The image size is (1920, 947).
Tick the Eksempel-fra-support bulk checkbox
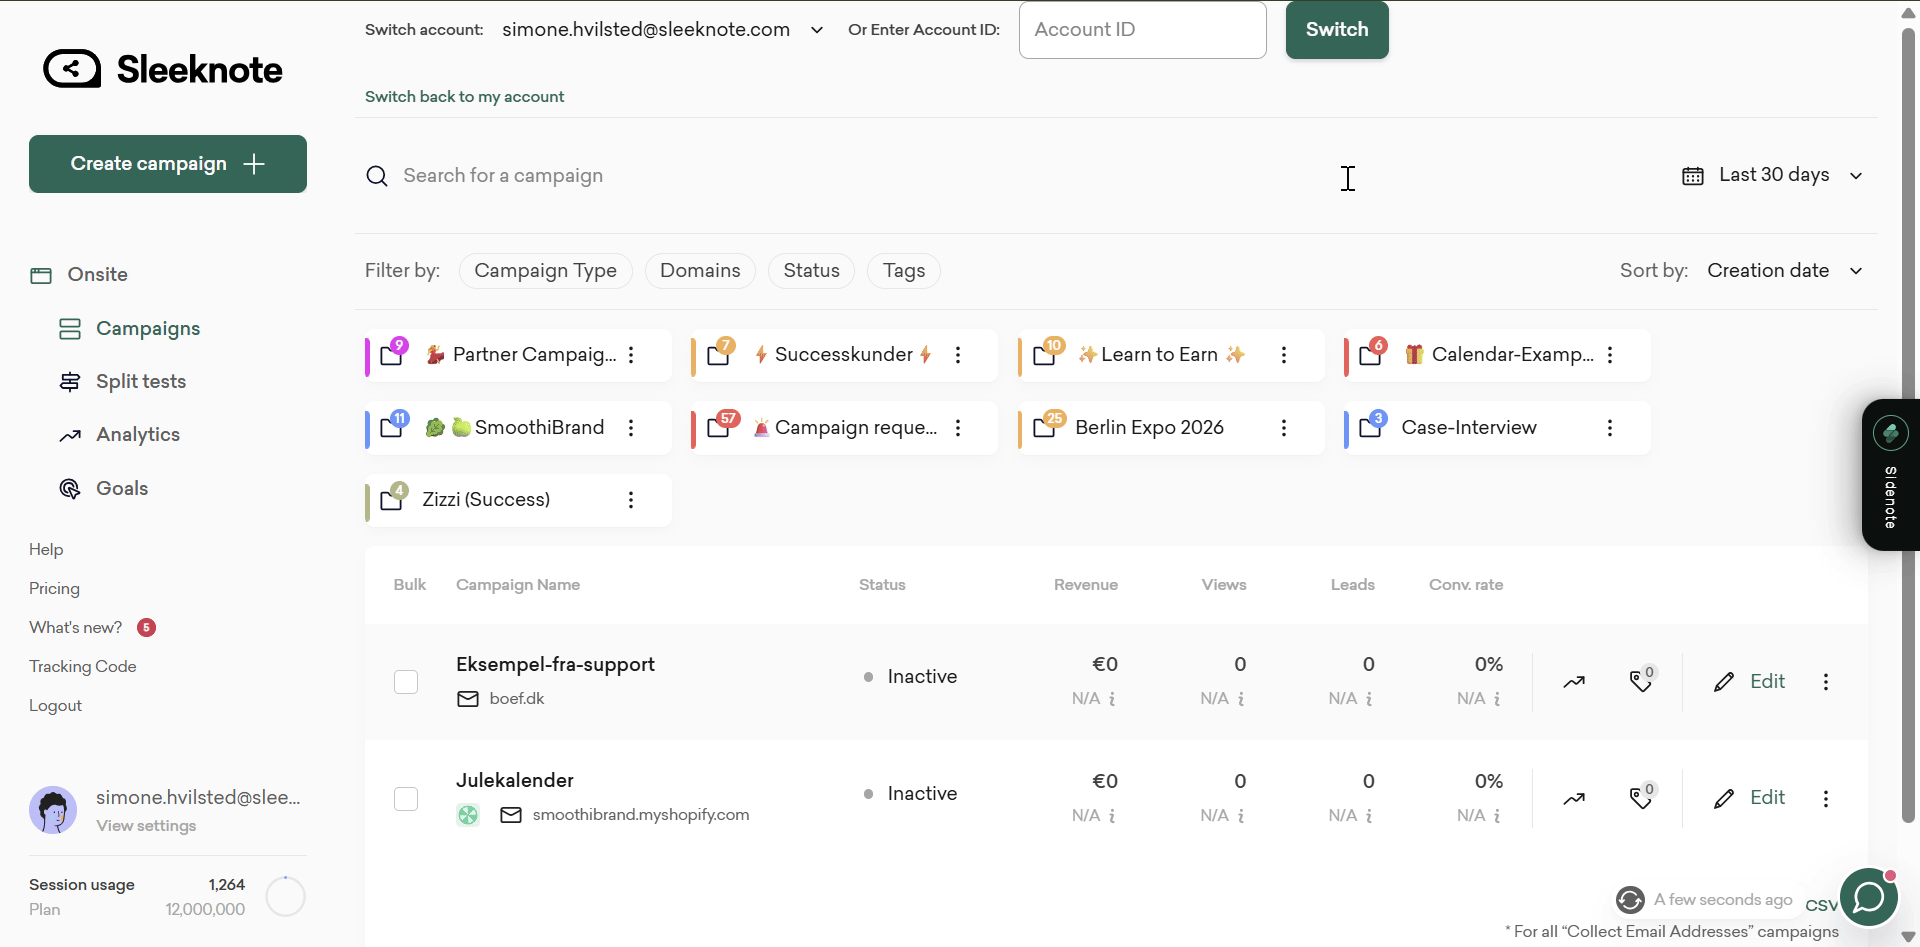tap(406, 682)
